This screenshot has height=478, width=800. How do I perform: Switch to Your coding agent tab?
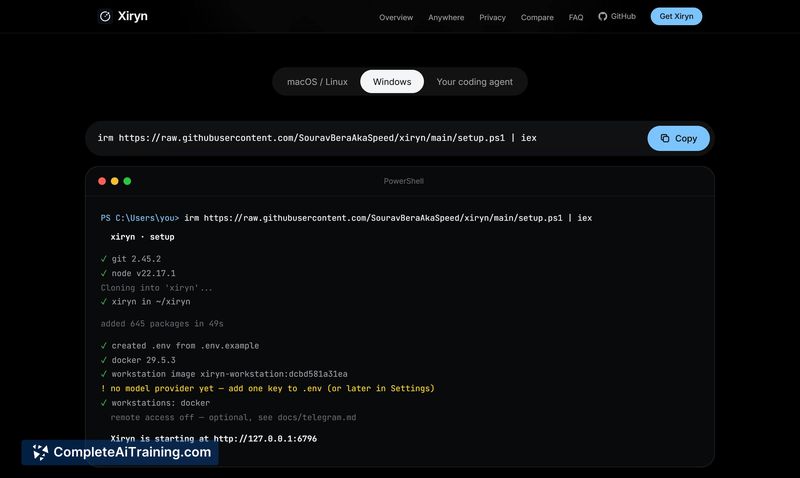[474, 82]
